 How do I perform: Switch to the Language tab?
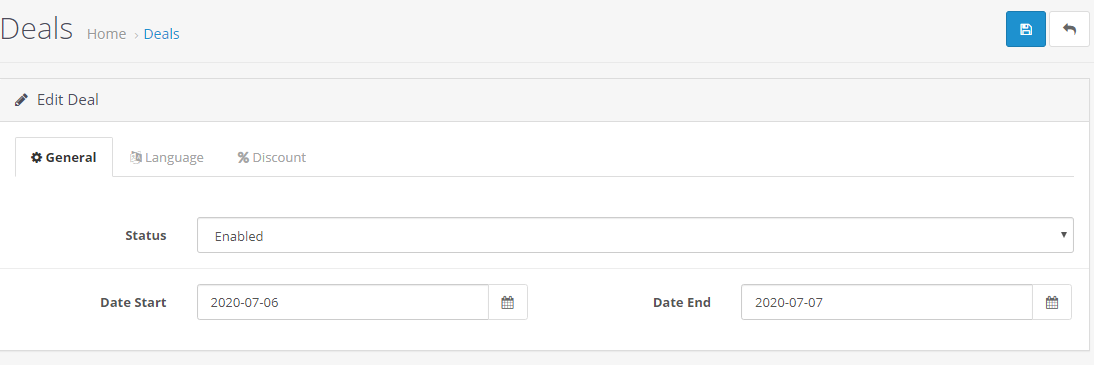tap(167, 158)
